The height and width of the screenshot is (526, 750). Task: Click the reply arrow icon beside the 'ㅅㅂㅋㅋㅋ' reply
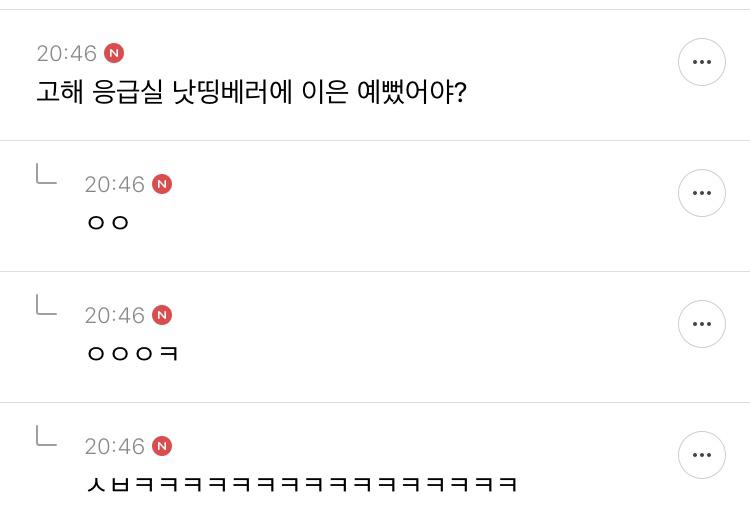click(x=46, y=435)
